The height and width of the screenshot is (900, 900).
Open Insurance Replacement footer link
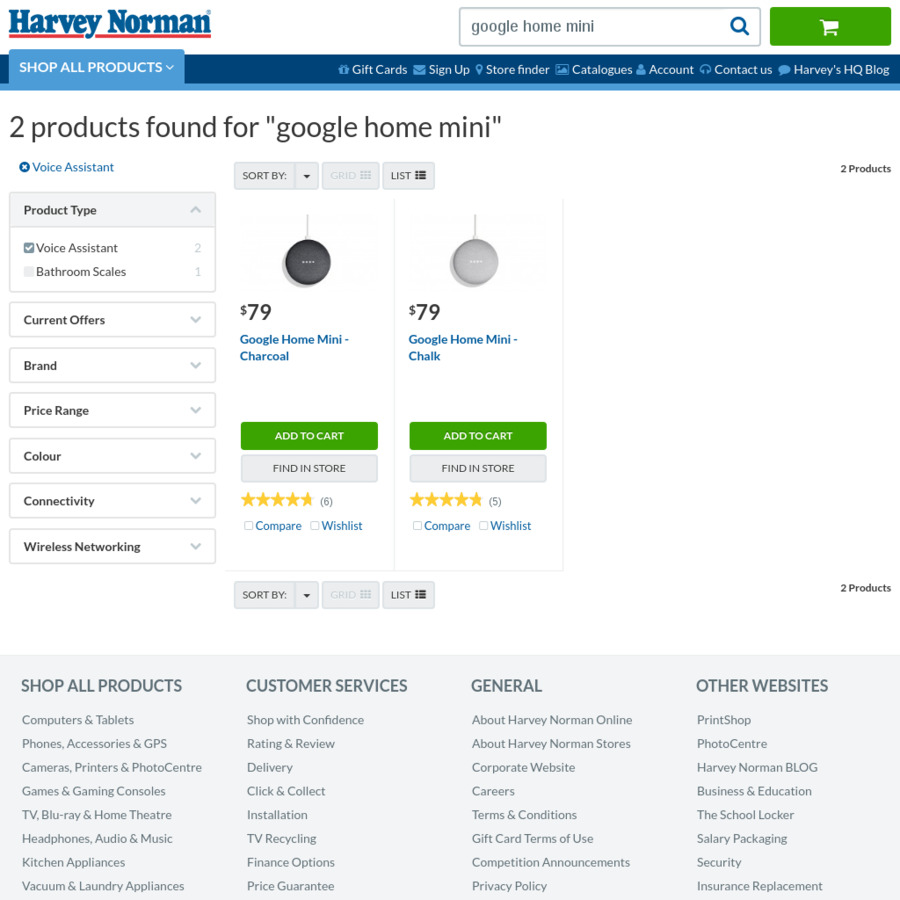point(759,886)
